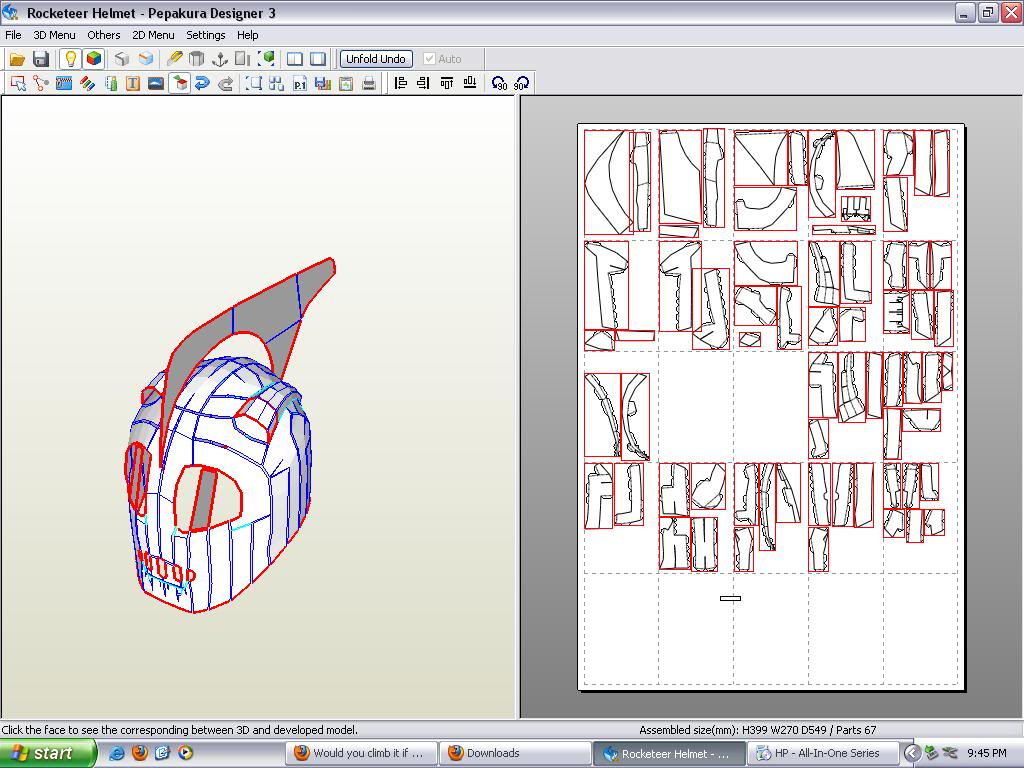Launch Firefox from quick launch
Image resolution: width=1024 pixels, height=768 pixels.
140,753
